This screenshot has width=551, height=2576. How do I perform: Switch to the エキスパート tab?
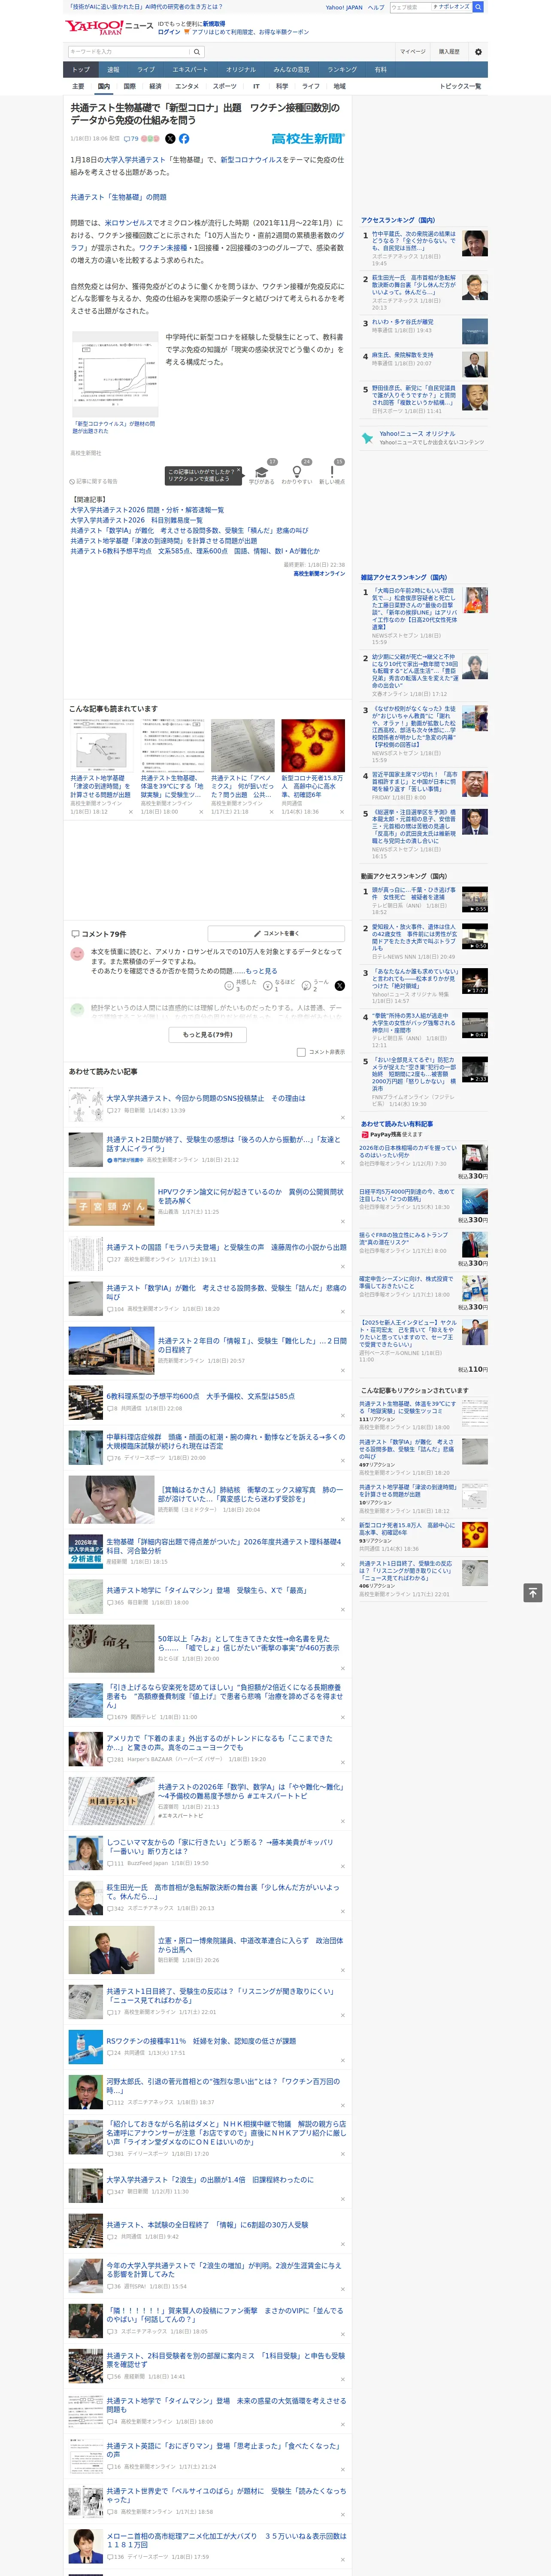tap(190, 69)
